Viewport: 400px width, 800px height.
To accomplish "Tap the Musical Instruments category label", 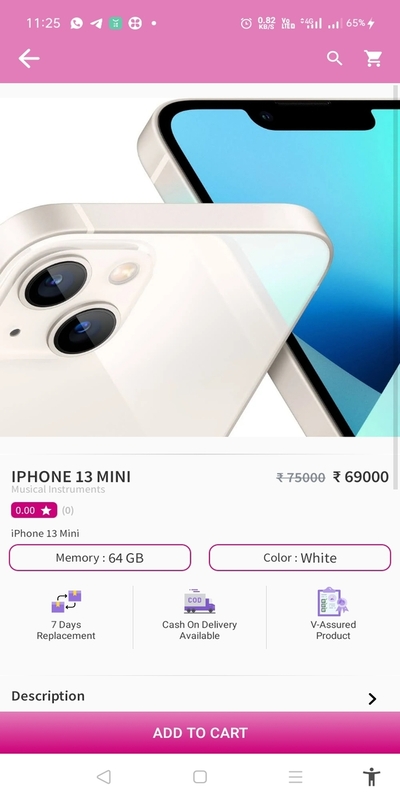I will (x=58, y=489).
